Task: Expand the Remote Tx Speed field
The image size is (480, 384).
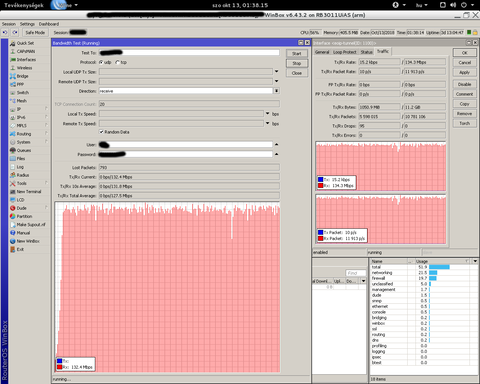Action: coord(267,123)
